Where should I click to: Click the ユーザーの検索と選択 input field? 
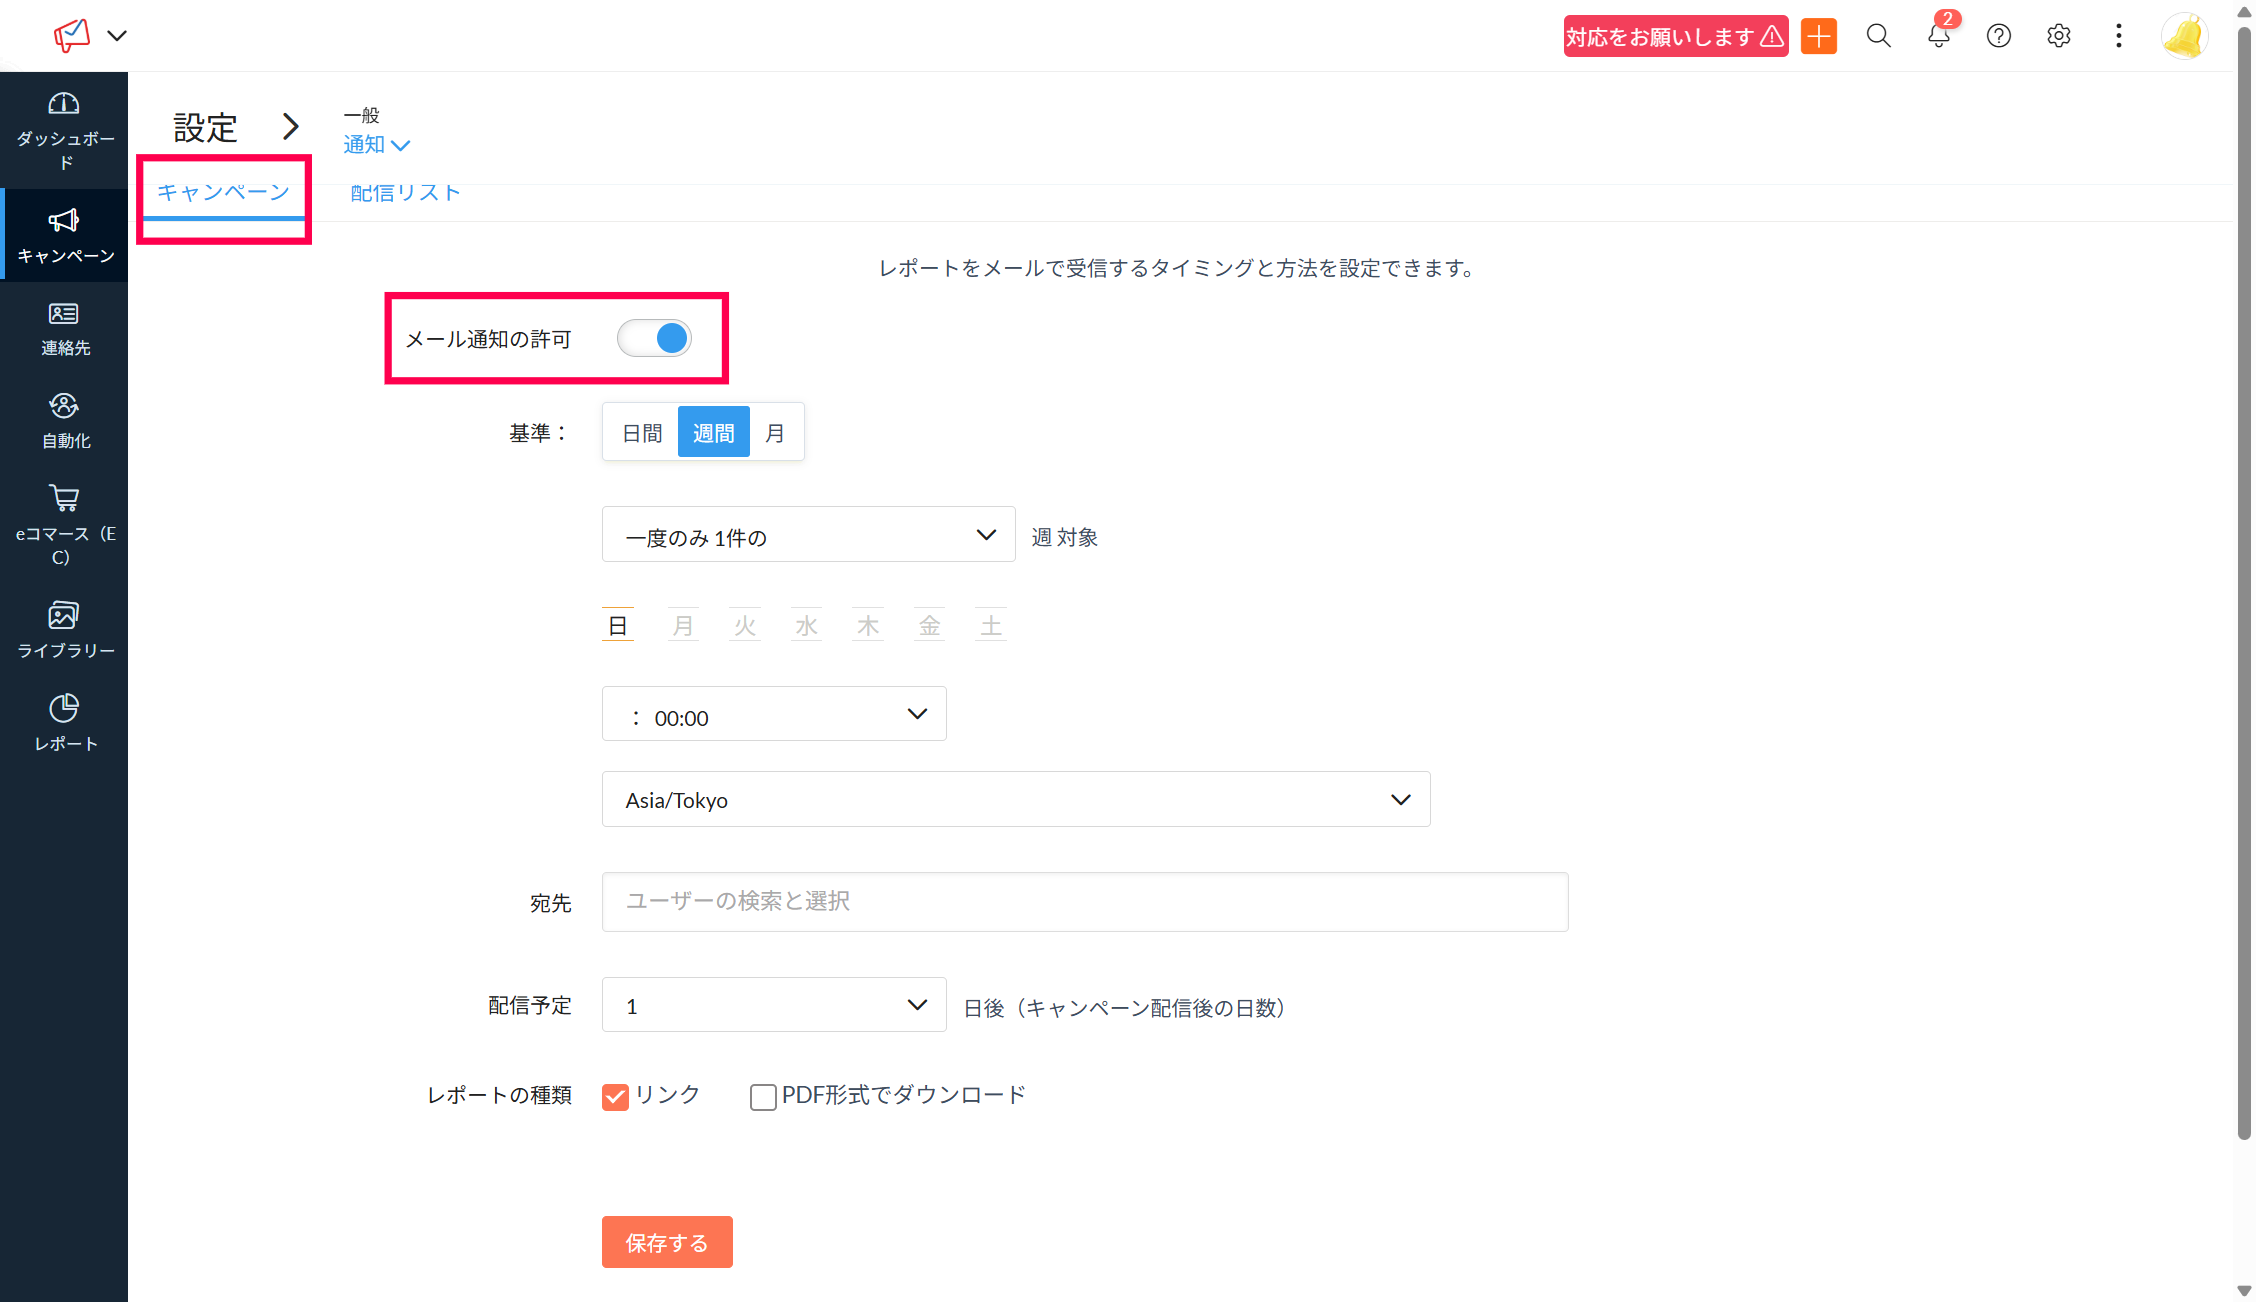tap(1084, 902)
